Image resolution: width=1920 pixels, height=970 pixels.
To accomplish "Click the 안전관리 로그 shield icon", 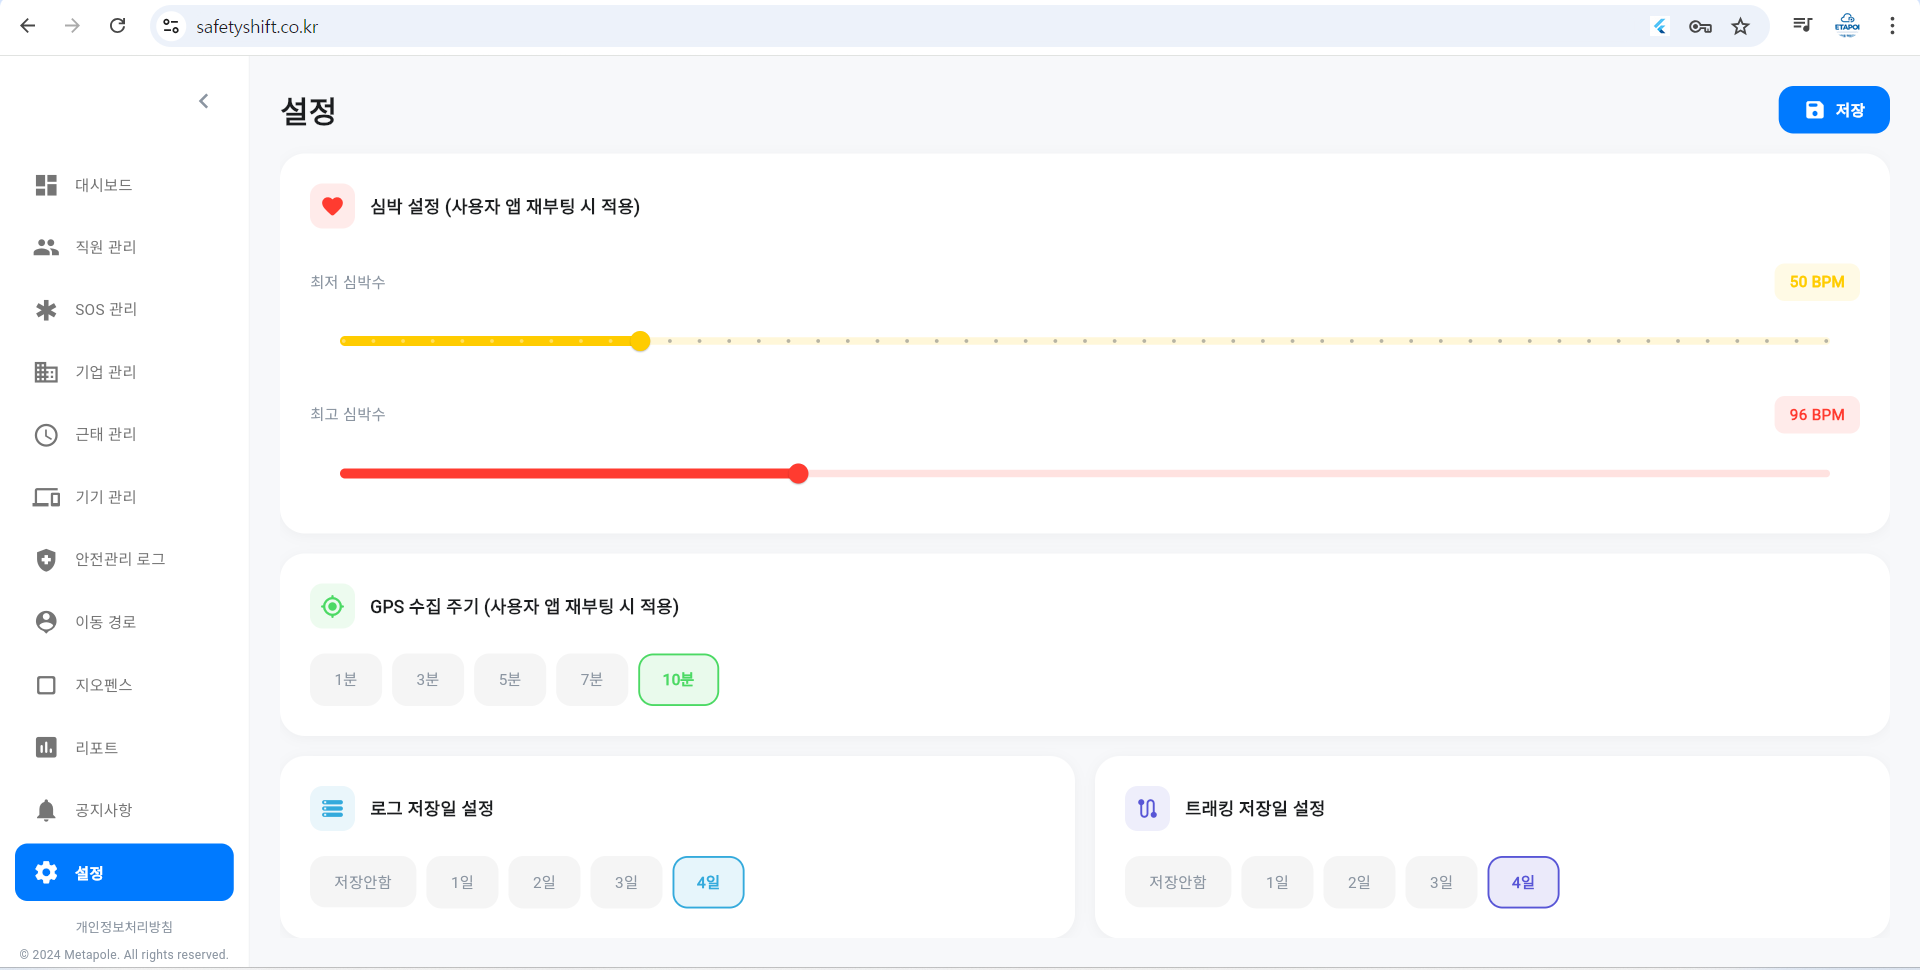I will click(x=46, y=560).
